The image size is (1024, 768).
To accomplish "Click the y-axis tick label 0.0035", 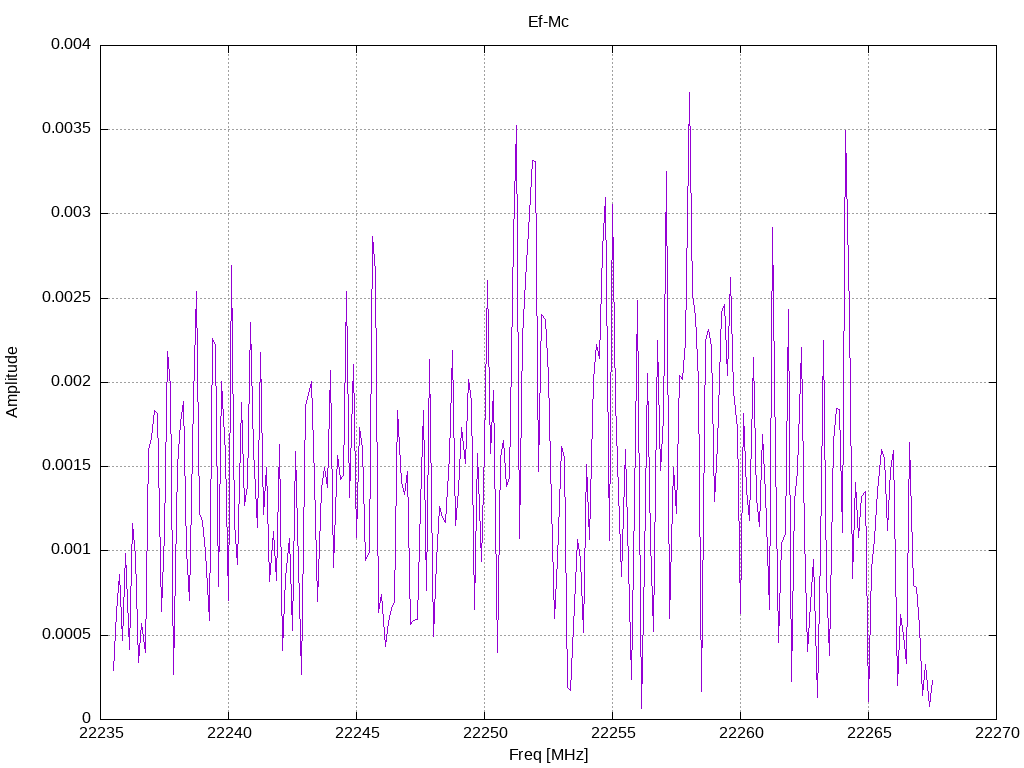I will pos(67,128).
